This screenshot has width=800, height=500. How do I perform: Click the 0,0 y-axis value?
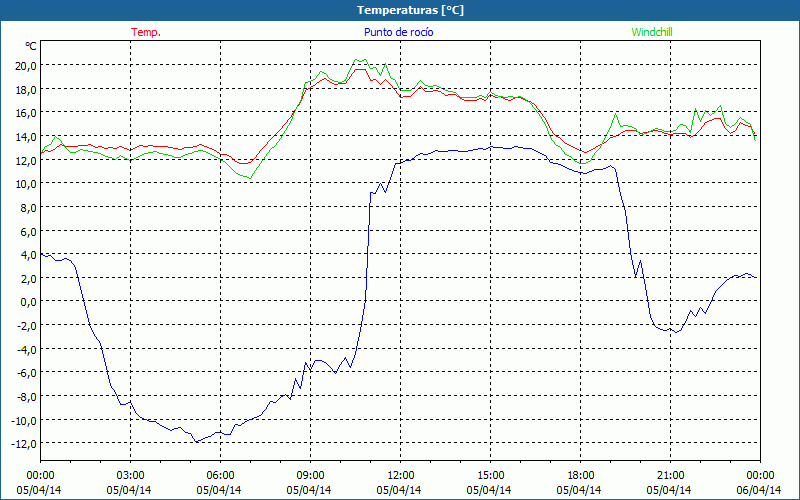[28, 302]
